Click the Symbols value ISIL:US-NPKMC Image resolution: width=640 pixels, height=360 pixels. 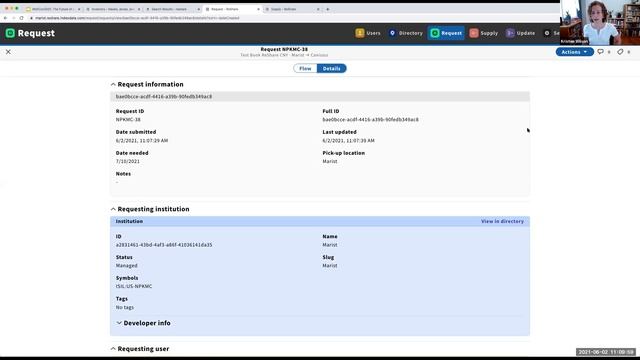(134, 287)
